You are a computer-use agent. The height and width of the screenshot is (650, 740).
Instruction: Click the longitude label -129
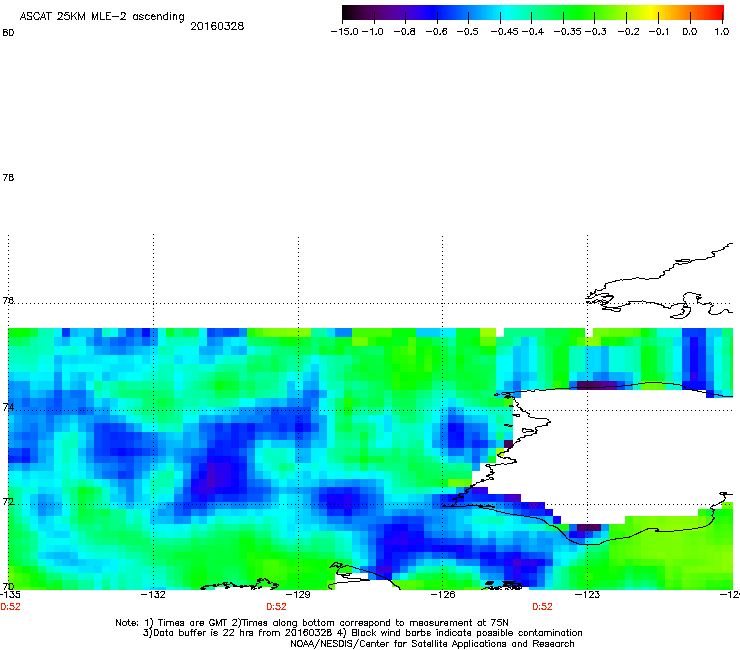click(x=298, y=595)
